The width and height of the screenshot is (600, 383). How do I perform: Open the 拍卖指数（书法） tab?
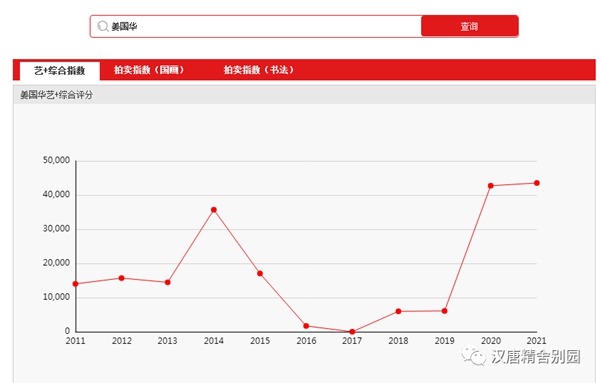point(259,70)
